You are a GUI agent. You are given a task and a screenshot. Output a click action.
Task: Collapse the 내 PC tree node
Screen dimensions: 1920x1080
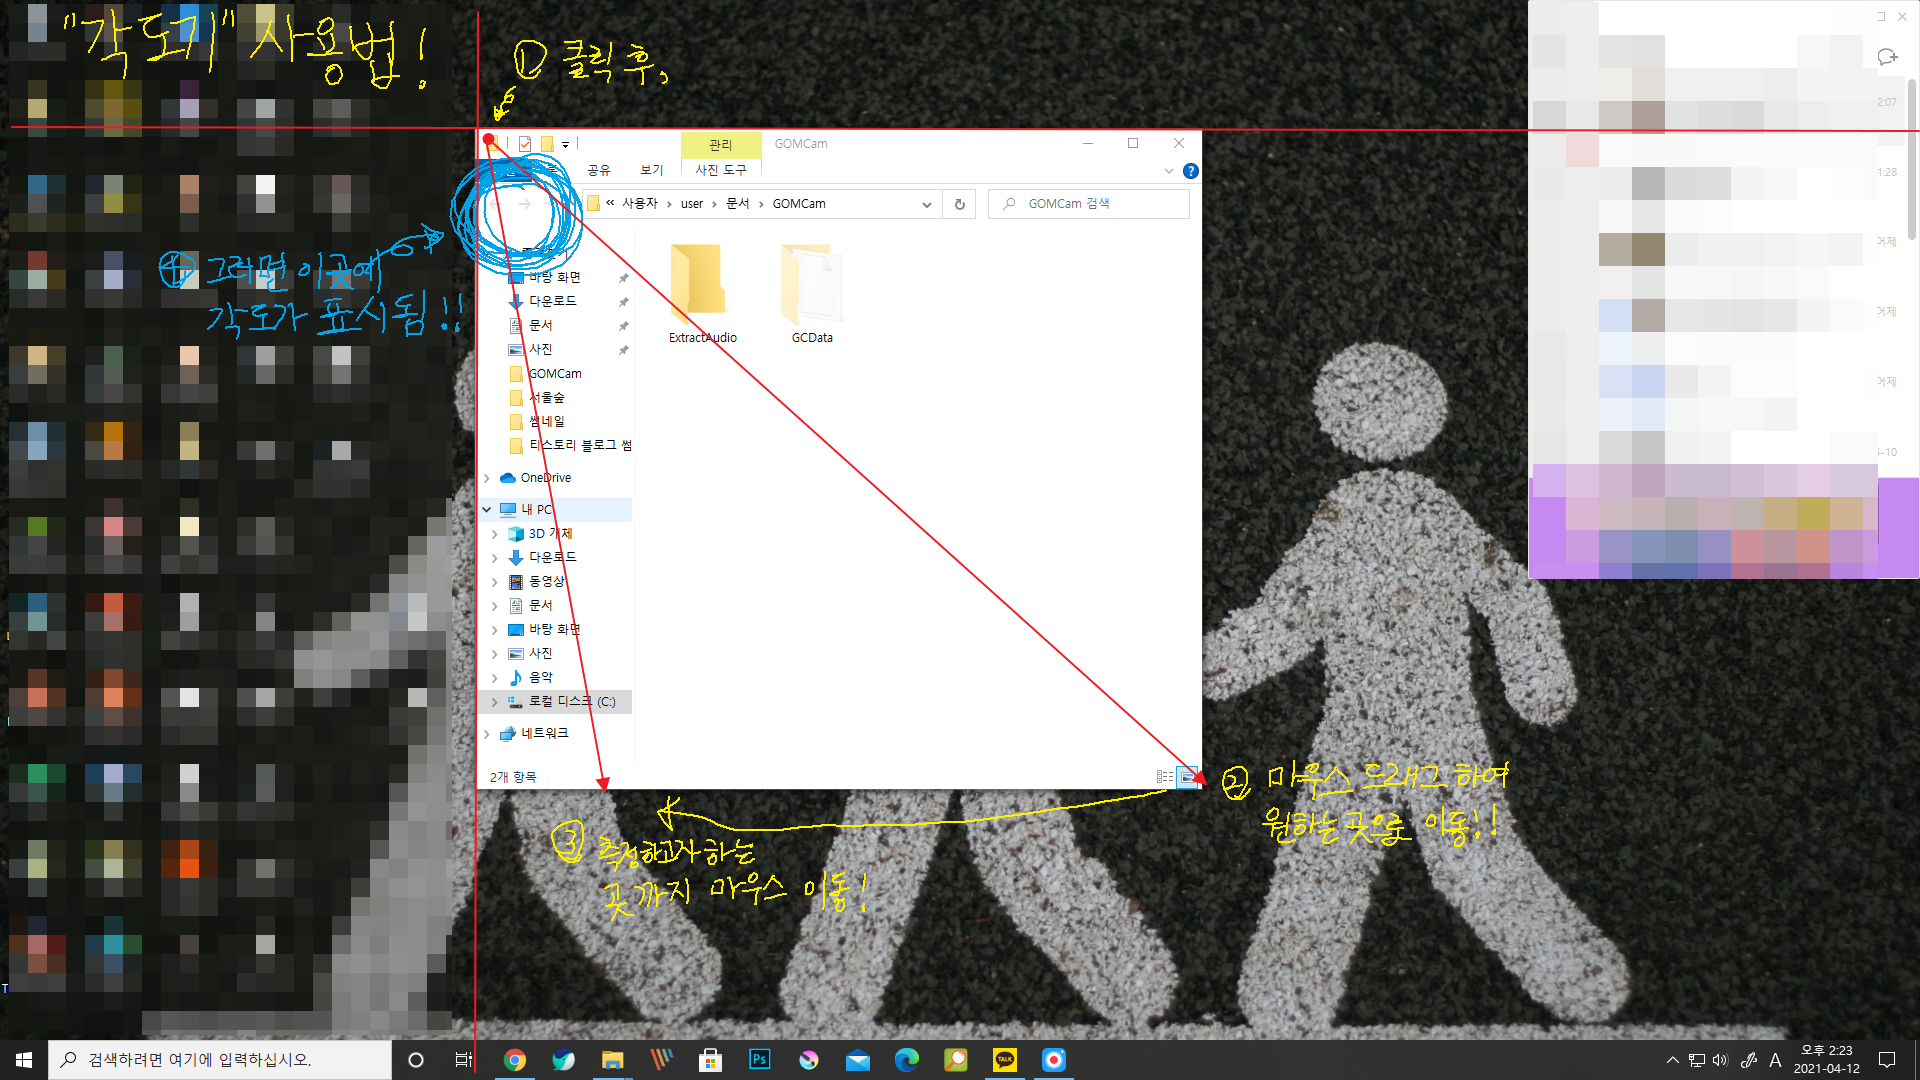[487, 509]
